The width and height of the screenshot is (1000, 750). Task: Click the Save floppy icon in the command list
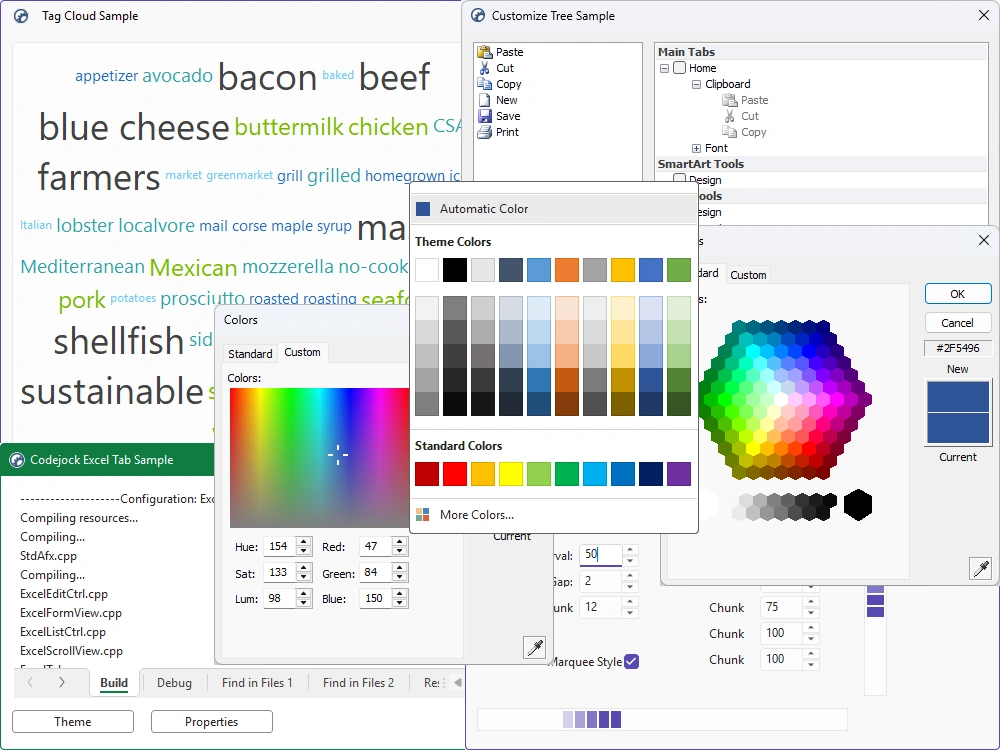pyautogui.click(x=485, y=116)
